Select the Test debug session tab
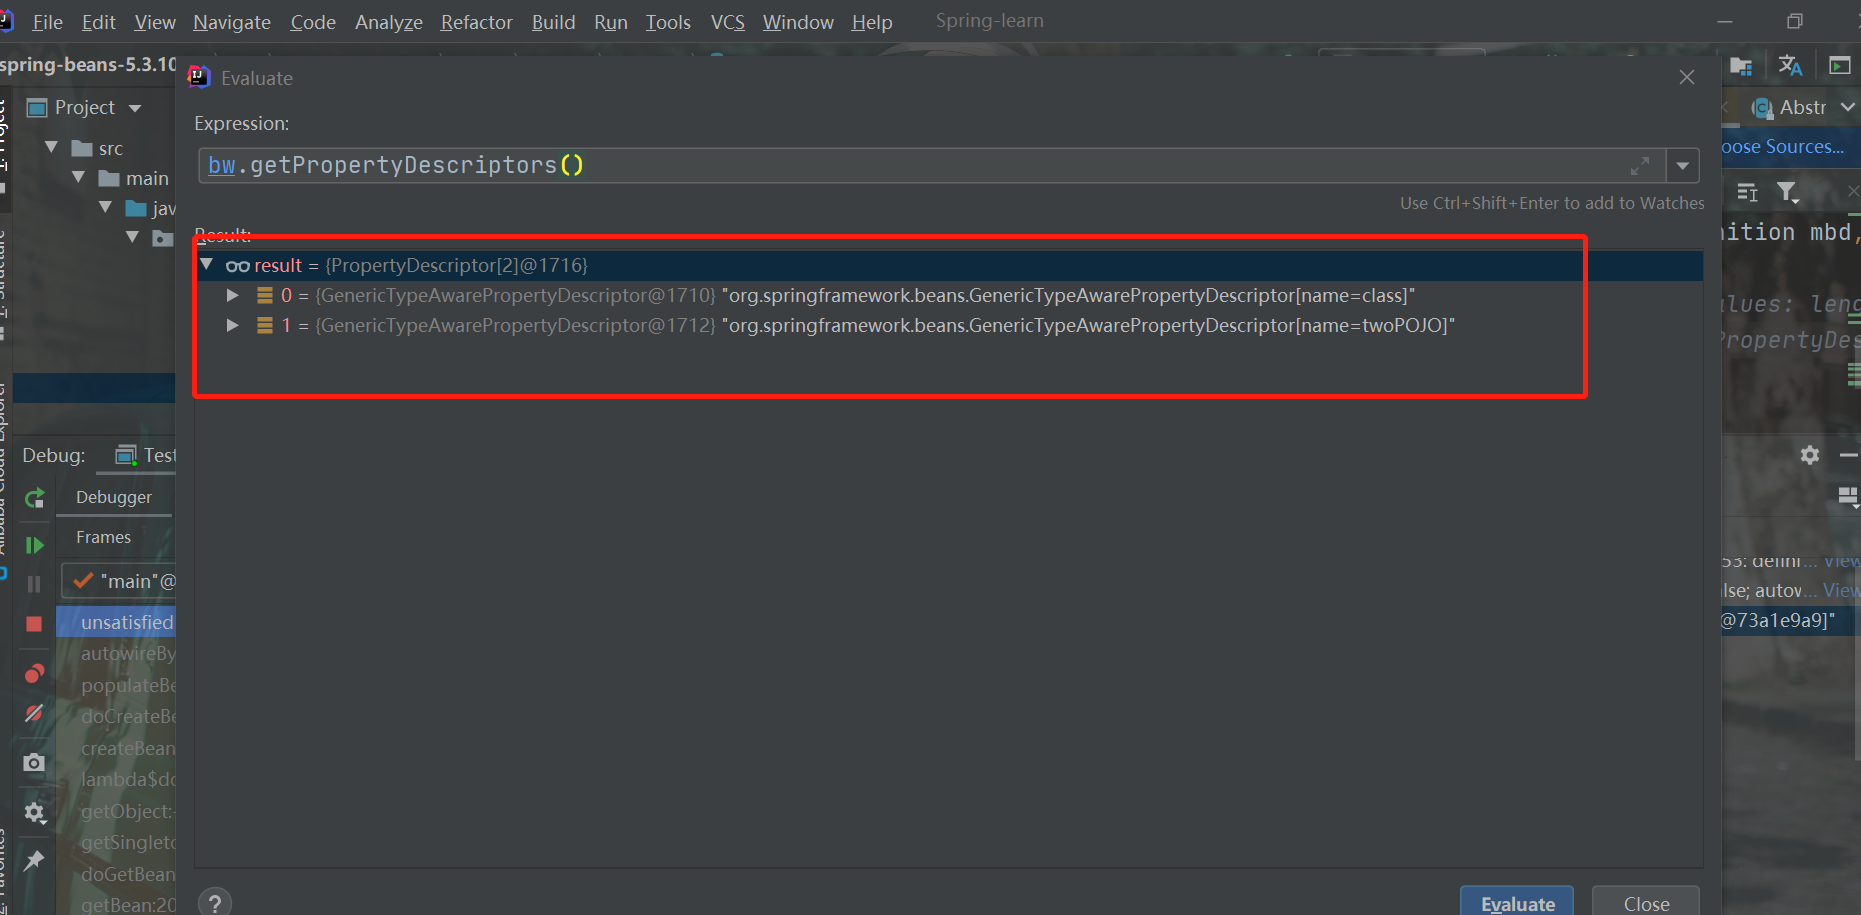The image size is (1861, 915). click(x=146, y=456)
